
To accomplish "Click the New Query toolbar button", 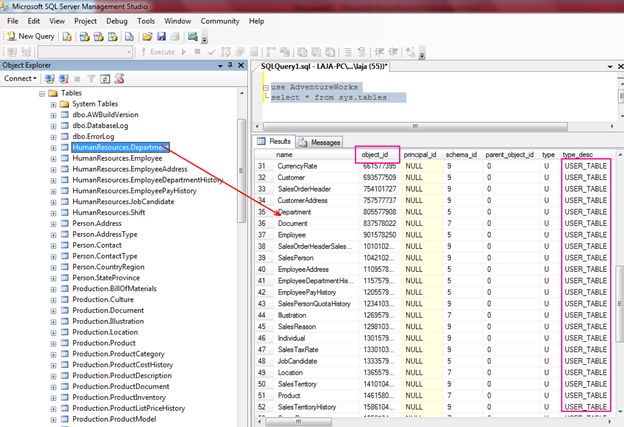I will (x=30, y=36).
